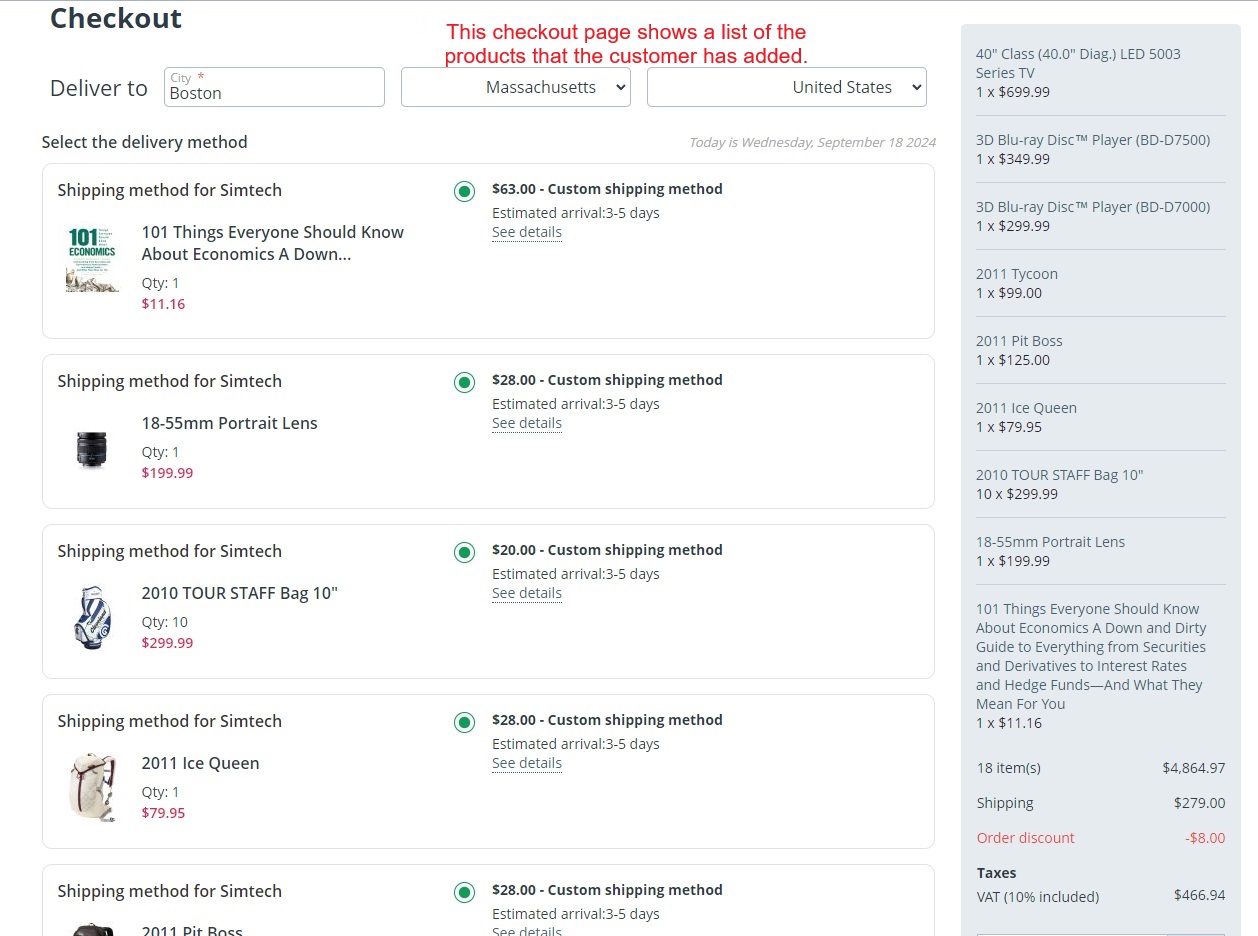This screenshot has width=1258, height=936.
Task: Click the VAT (10% included) line
Action: (x=1038, y=897)
